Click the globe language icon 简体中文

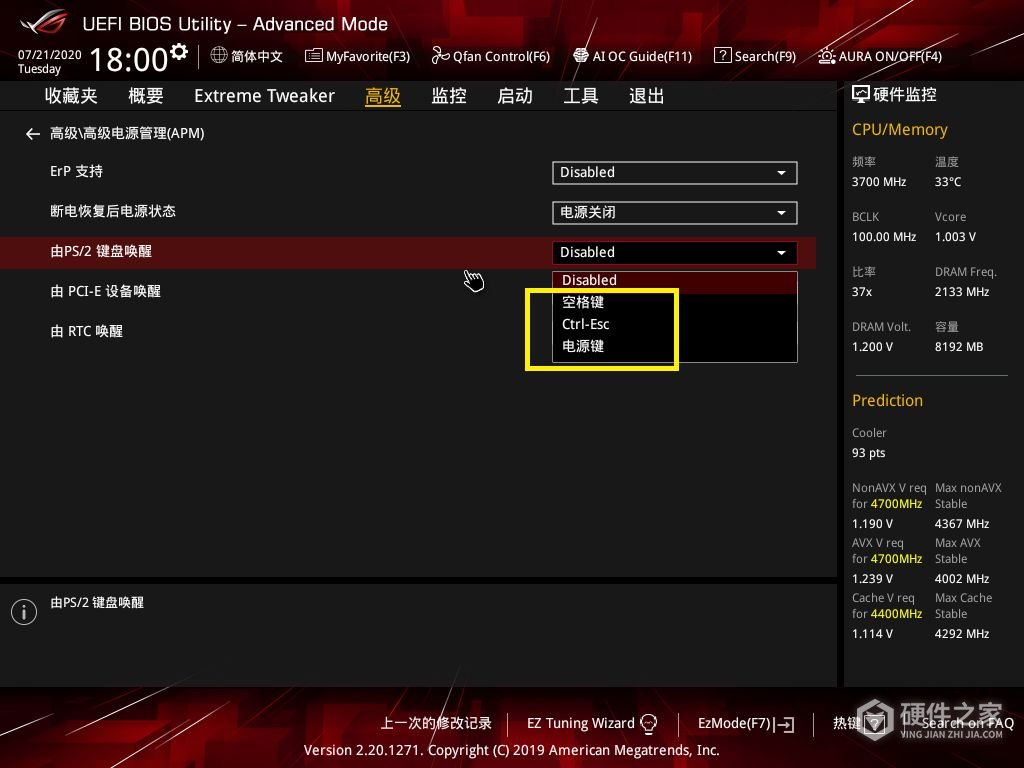[219, 56]
